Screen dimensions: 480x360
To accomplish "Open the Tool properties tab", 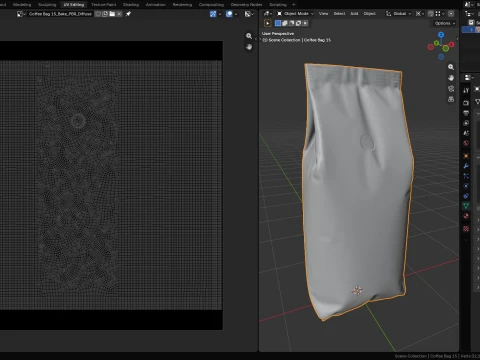I will click(x=466, y=90).
